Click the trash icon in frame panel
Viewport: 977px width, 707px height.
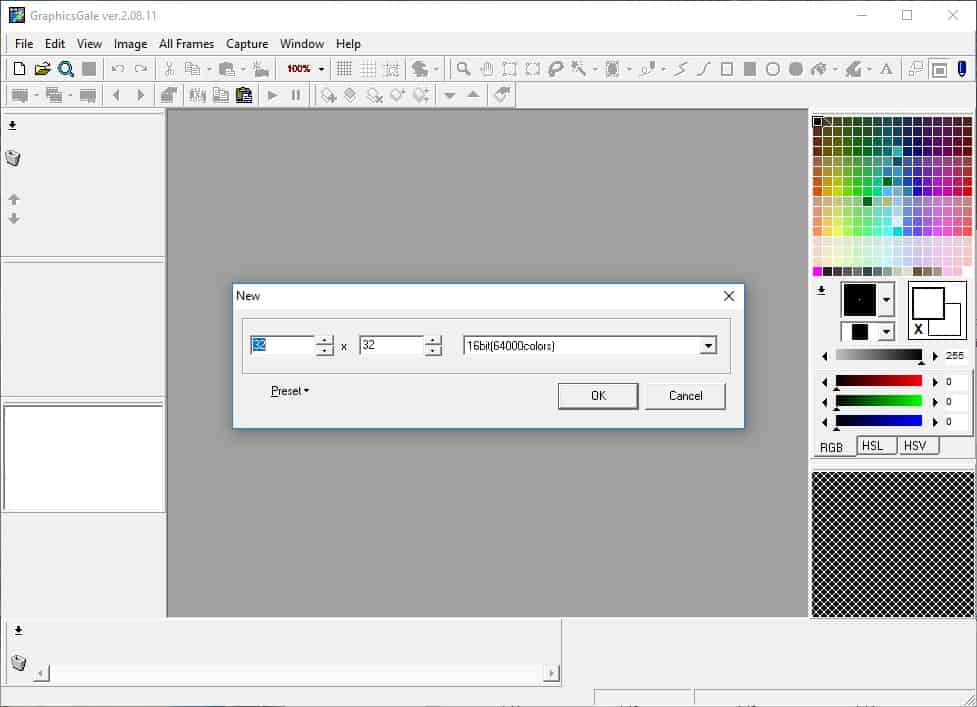pos(19,662)
